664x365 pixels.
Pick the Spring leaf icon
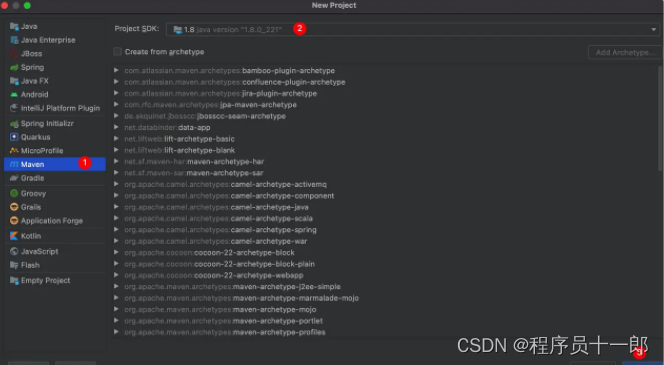tap(14, 67)
